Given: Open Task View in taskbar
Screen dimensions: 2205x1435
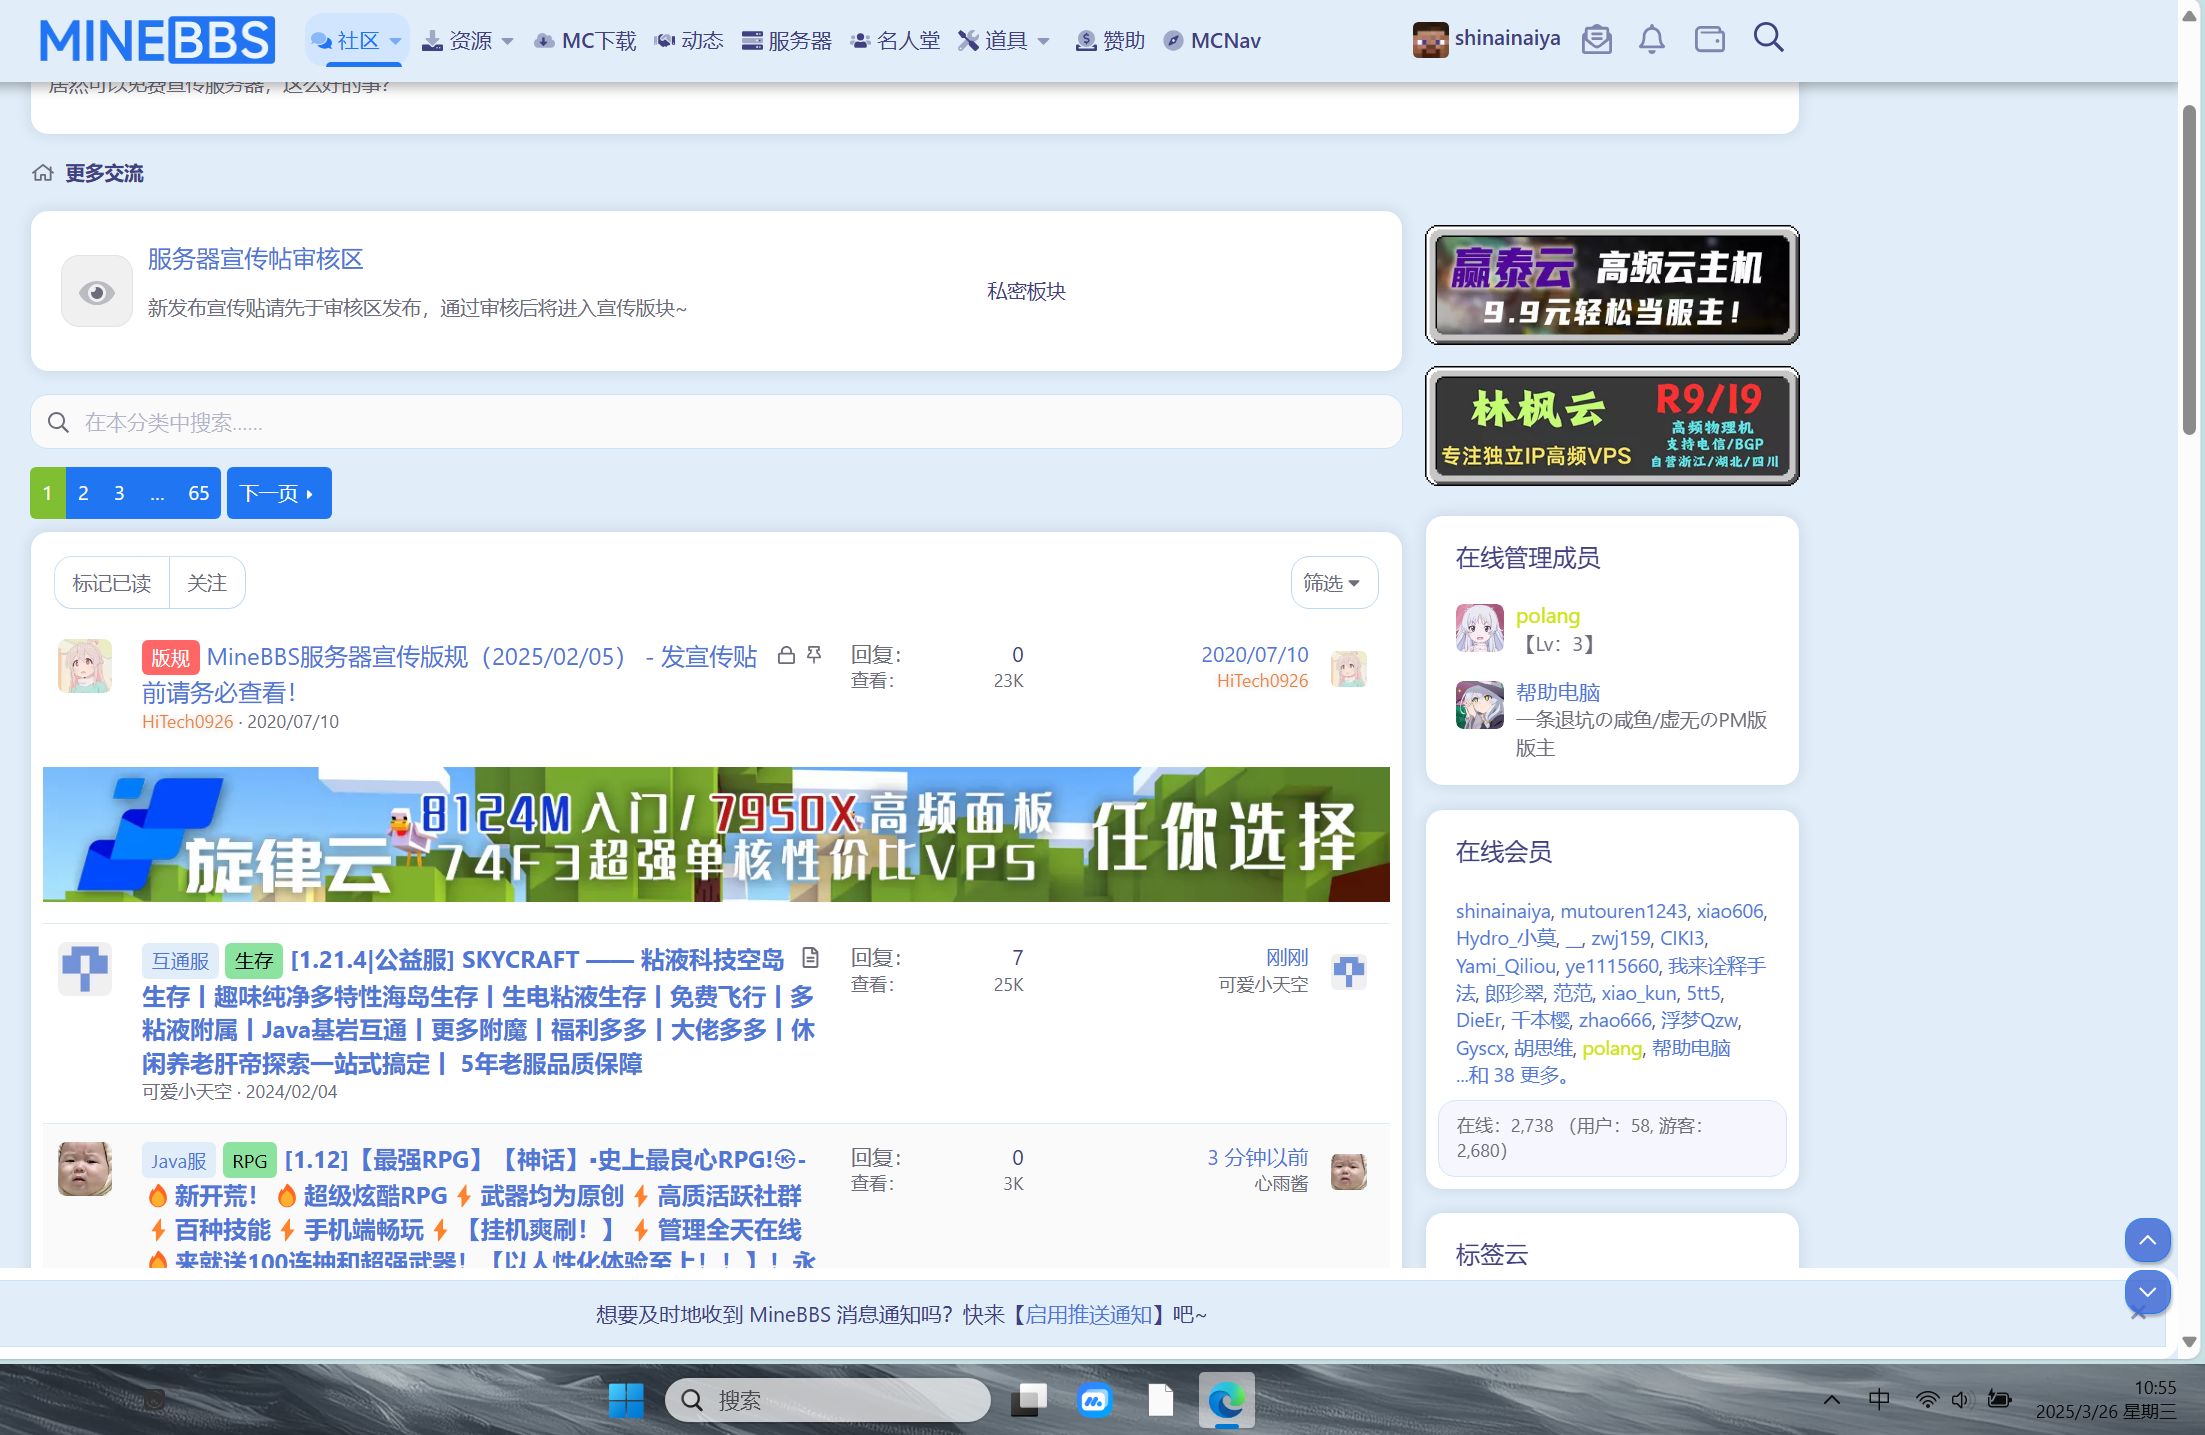Looking at the screenshot, I should 1028,1400.
